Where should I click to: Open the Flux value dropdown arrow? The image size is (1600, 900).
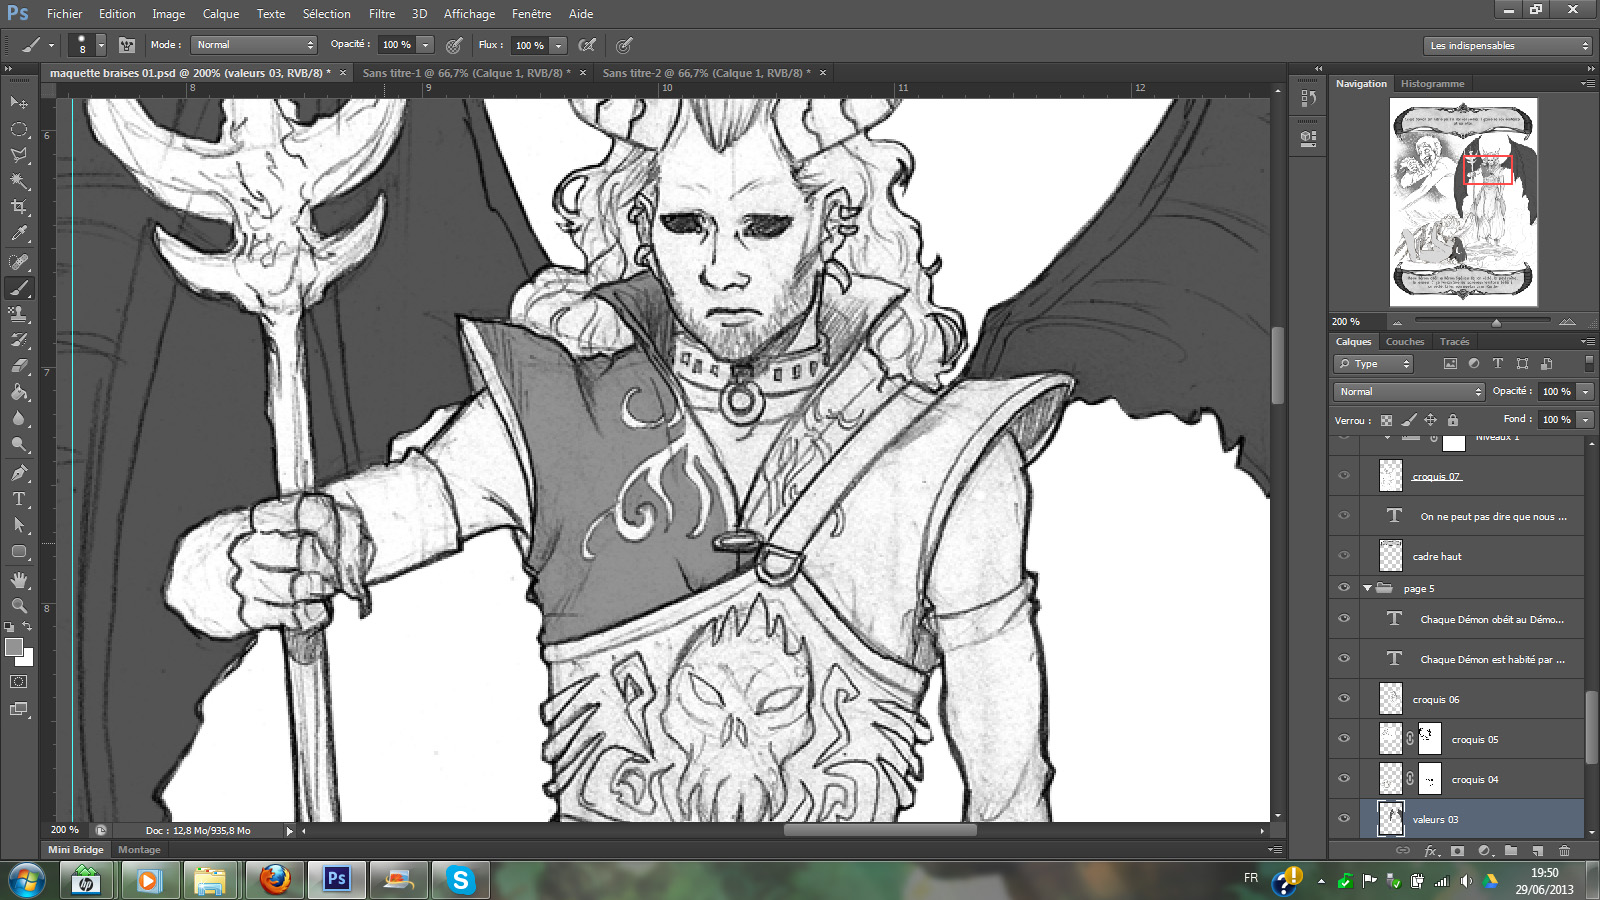tap(559, 45)
